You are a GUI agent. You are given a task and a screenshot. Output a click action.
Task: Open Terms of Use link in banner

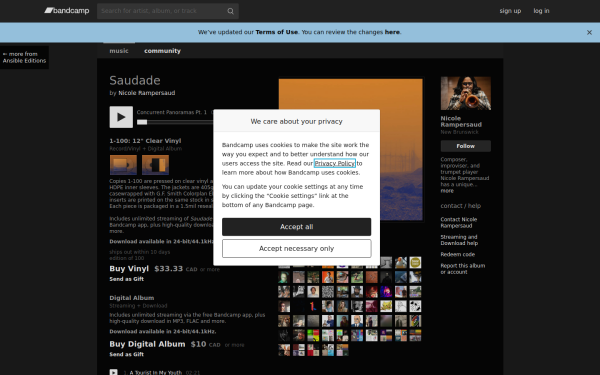click(x=276, y=32)
